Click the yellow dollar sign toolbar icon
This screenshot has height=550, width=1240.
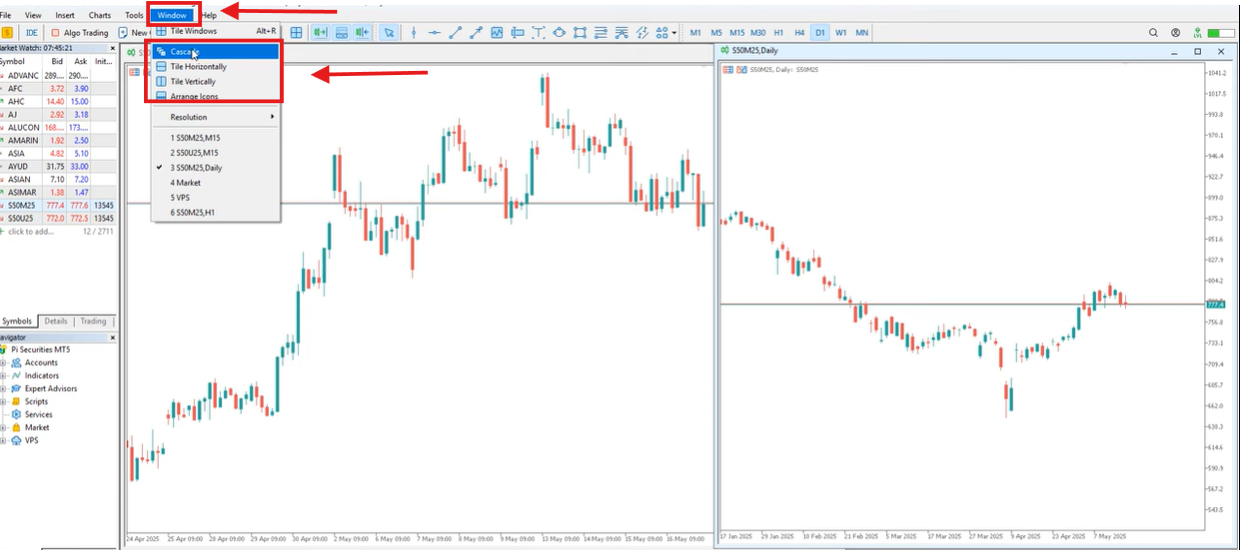tap(7, 32)
